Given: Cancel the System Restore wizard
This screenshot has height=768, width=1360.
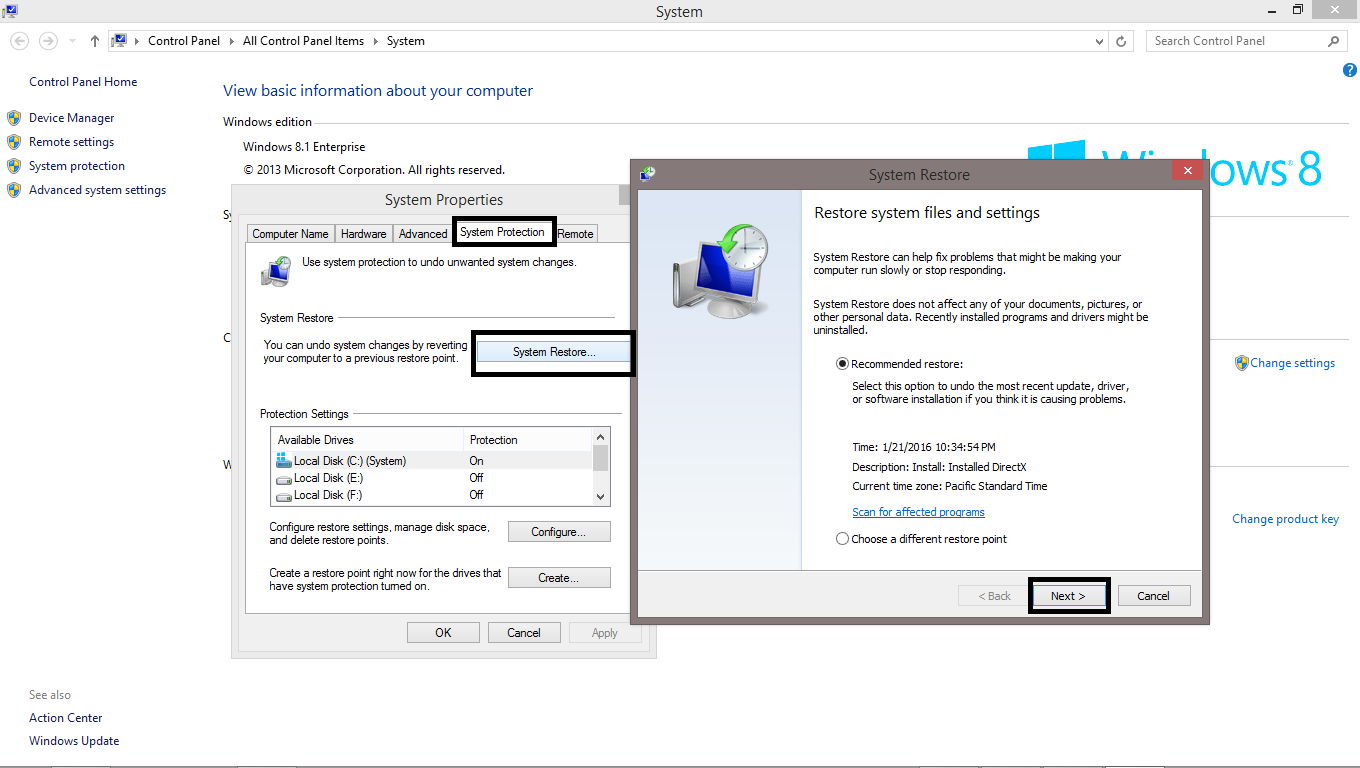Looking at the screenshot, I should point(1153,596).
